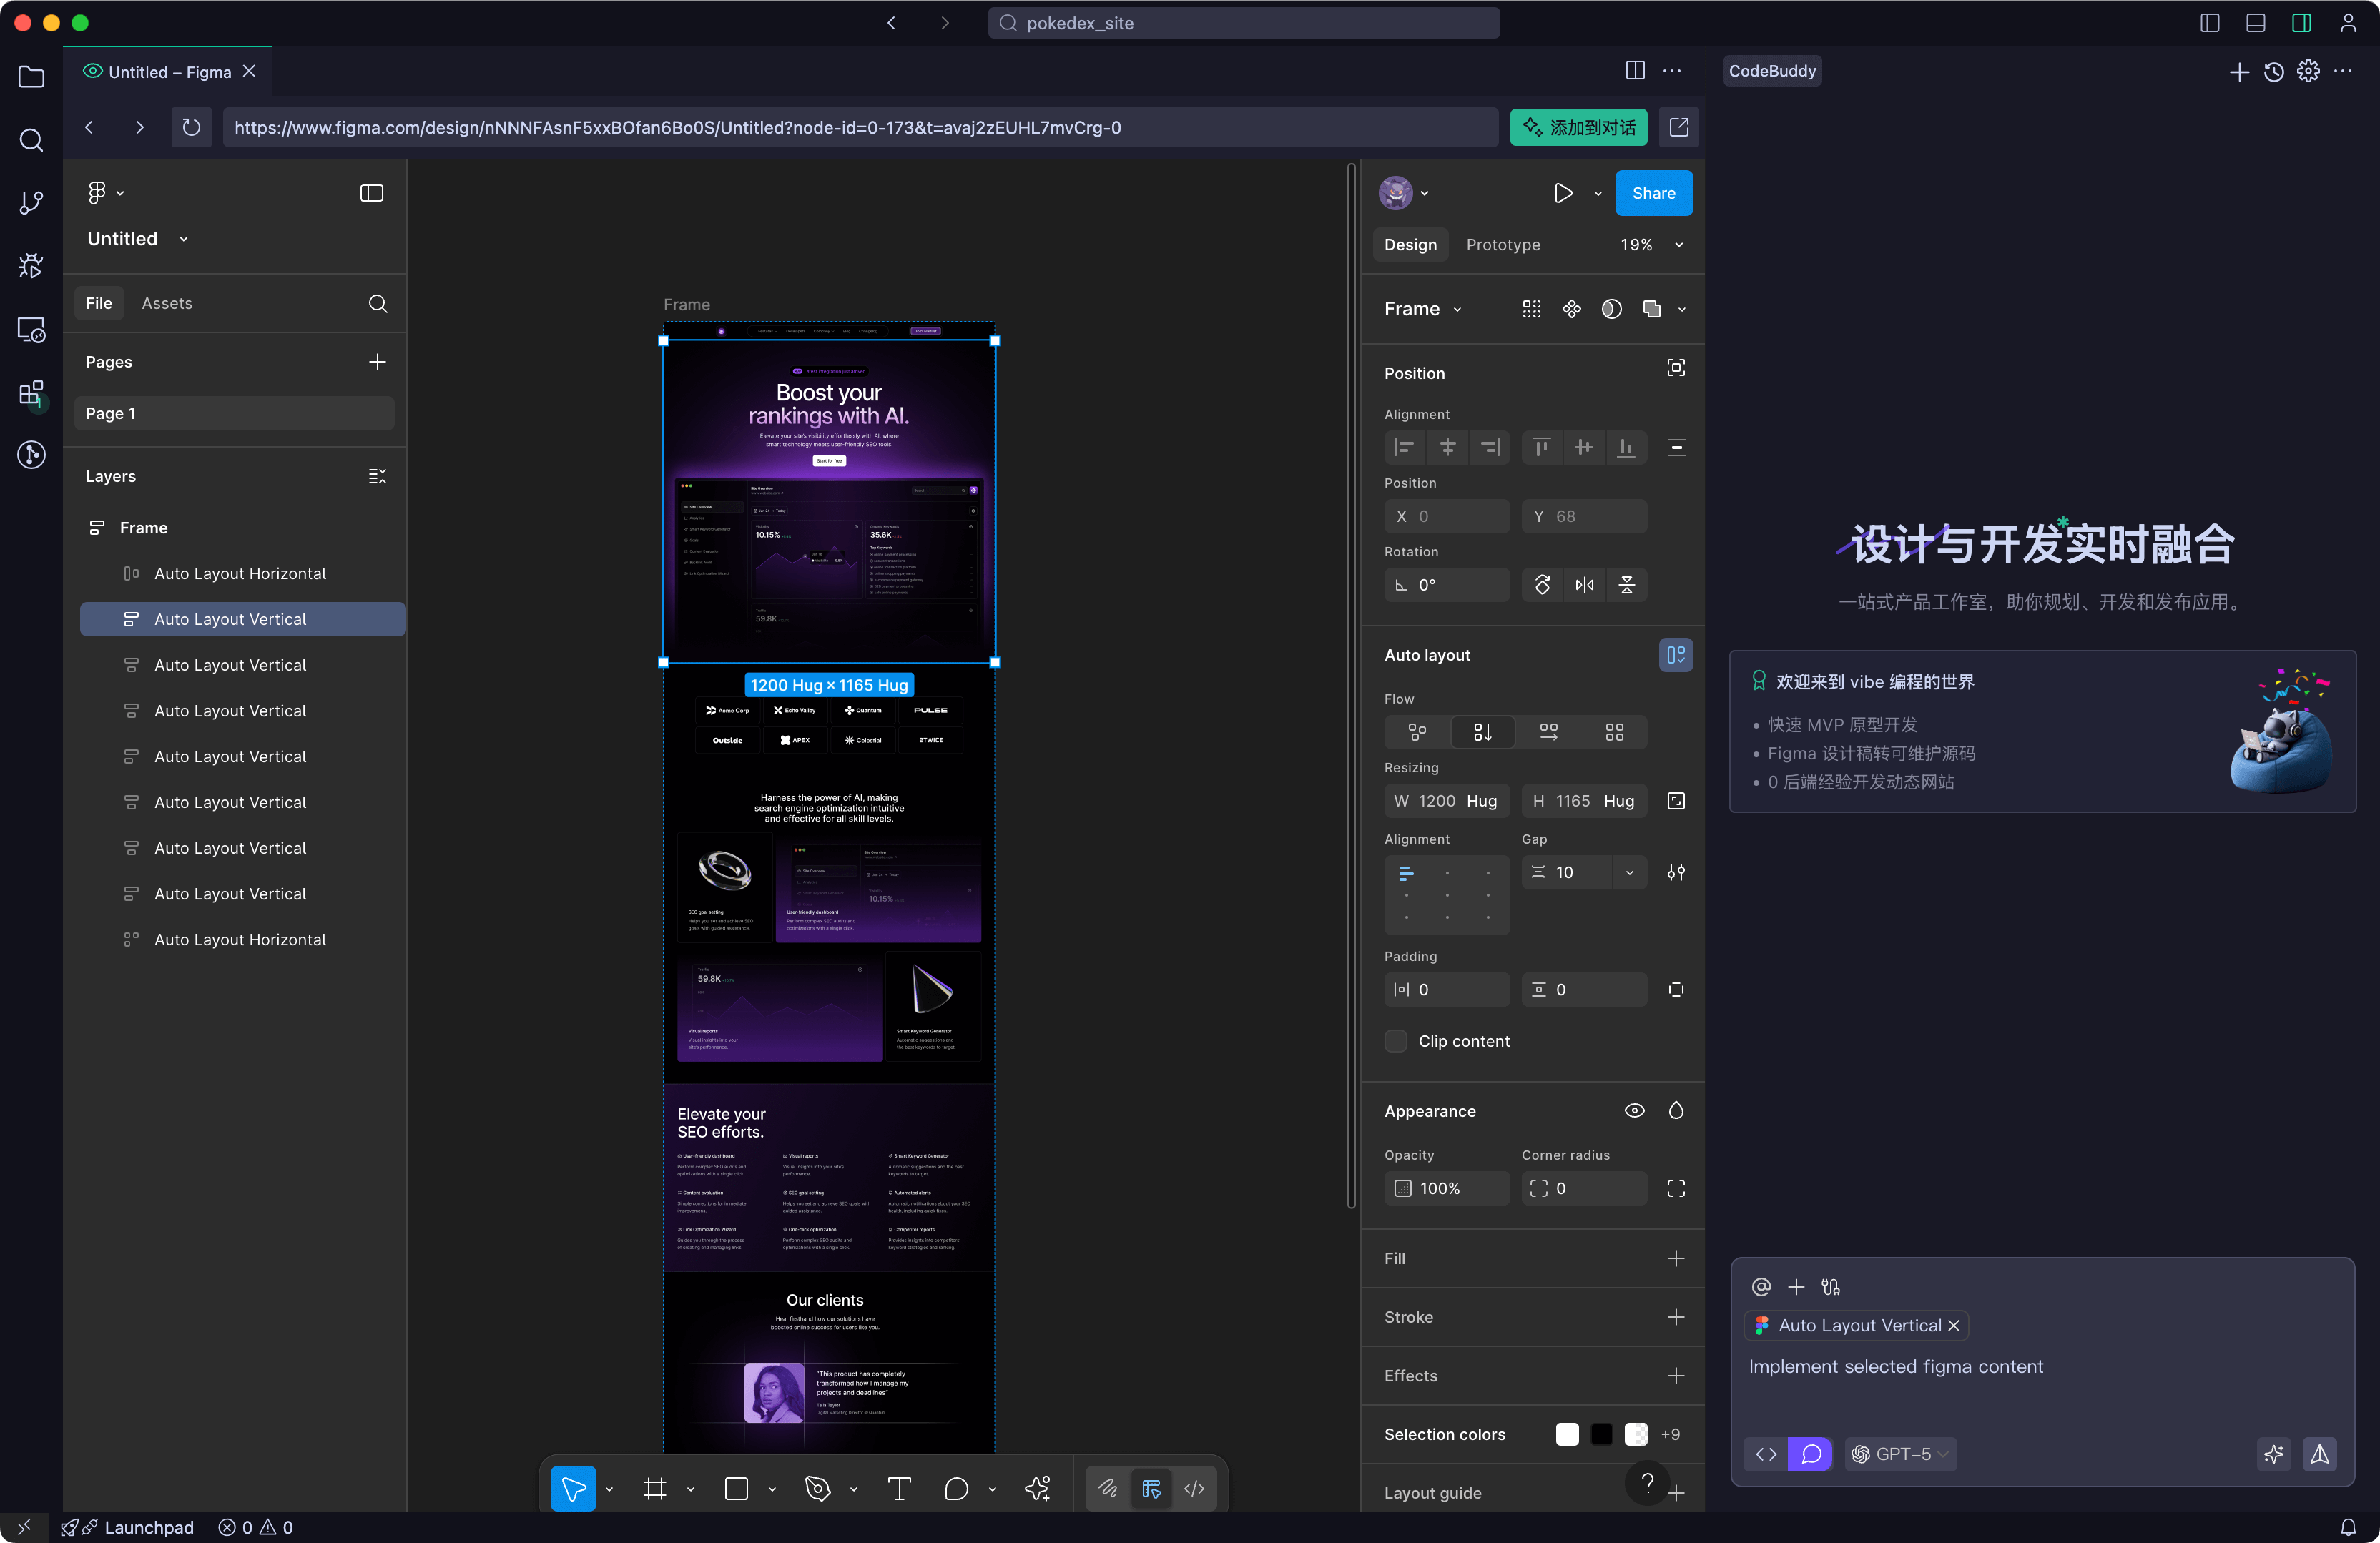Select the Frame tool
The width and height of the screenshot is (2380, 1543).
[655, 1488]
